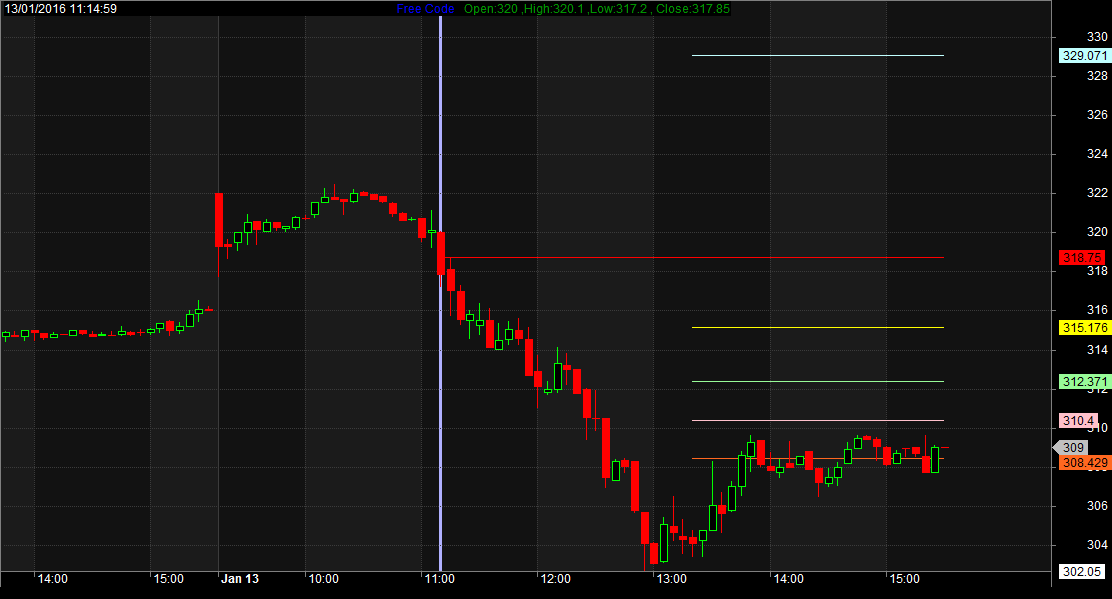Viewport: 1112px width, 599px height.
Task: Select the vertical purple cursor line
Action: 440,293
